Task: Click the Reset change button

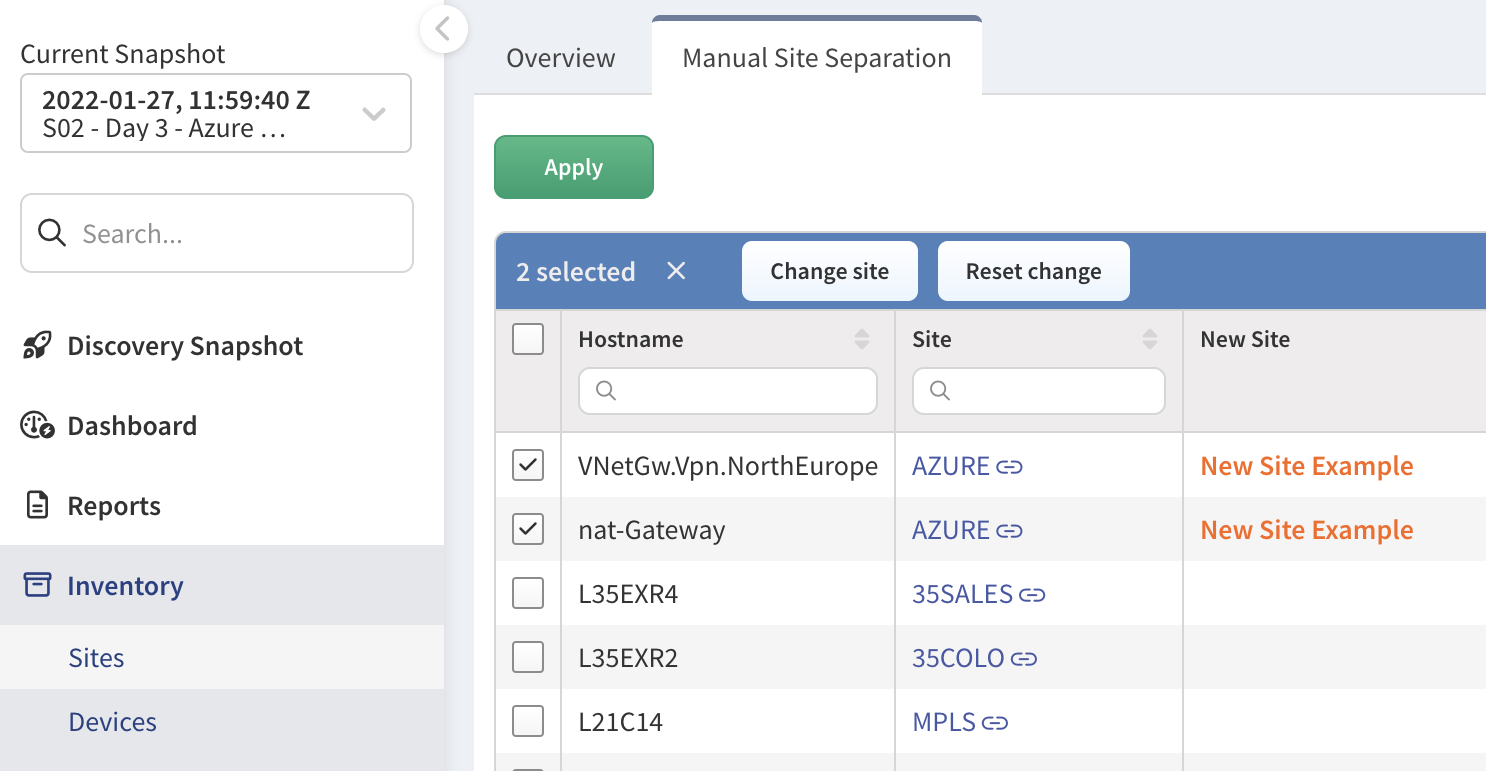Action: click(1033, 271)
